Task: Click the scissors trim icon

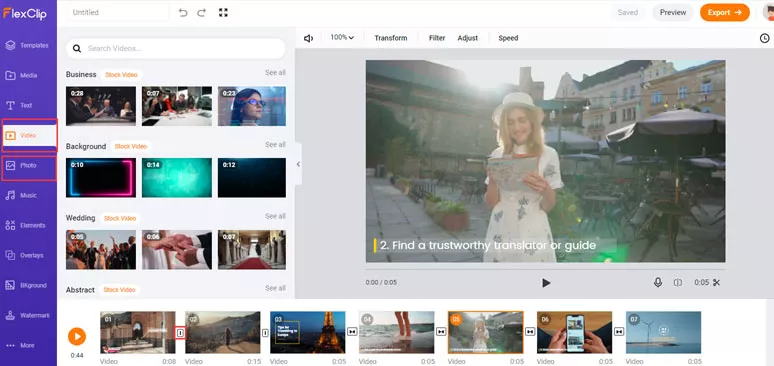Action: pyautogui.click(x=717, y=283)
